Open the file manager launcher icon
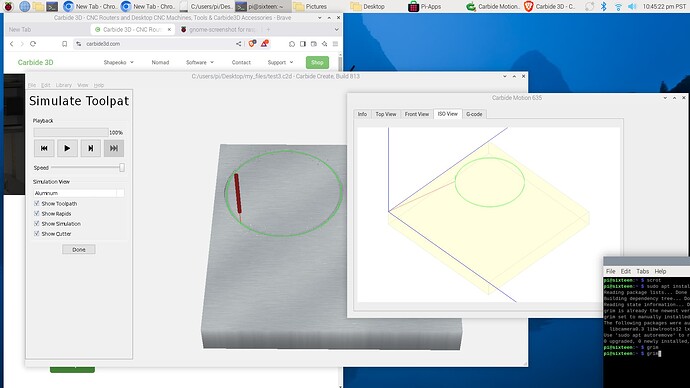 [x=38, y=6]
